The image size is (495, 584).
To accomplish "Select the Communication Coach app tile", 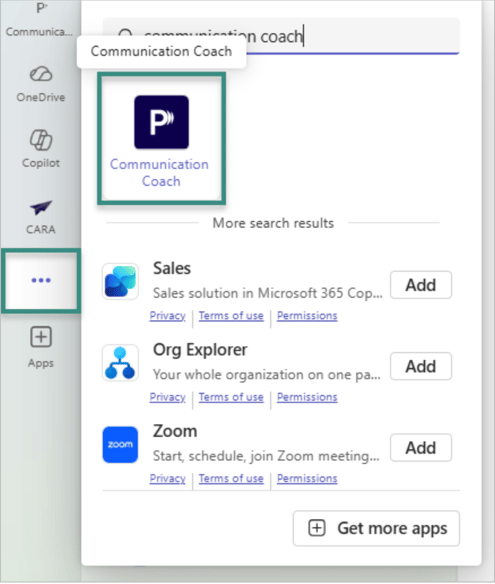I will (x=161, y=138).
